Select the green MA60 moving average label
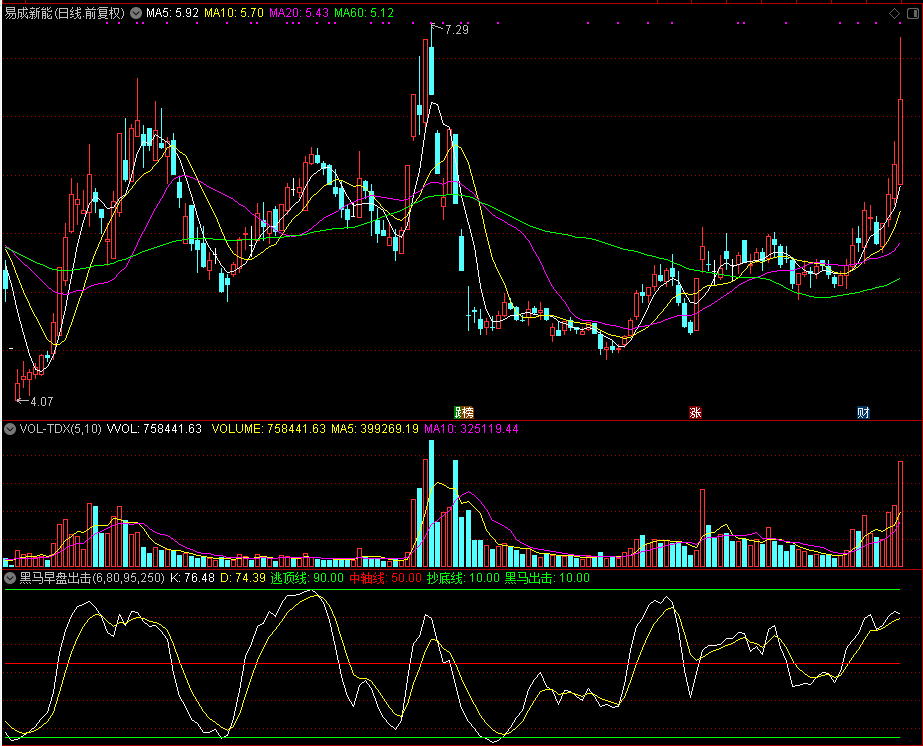The image size is (923, 746). click(364, 14)
